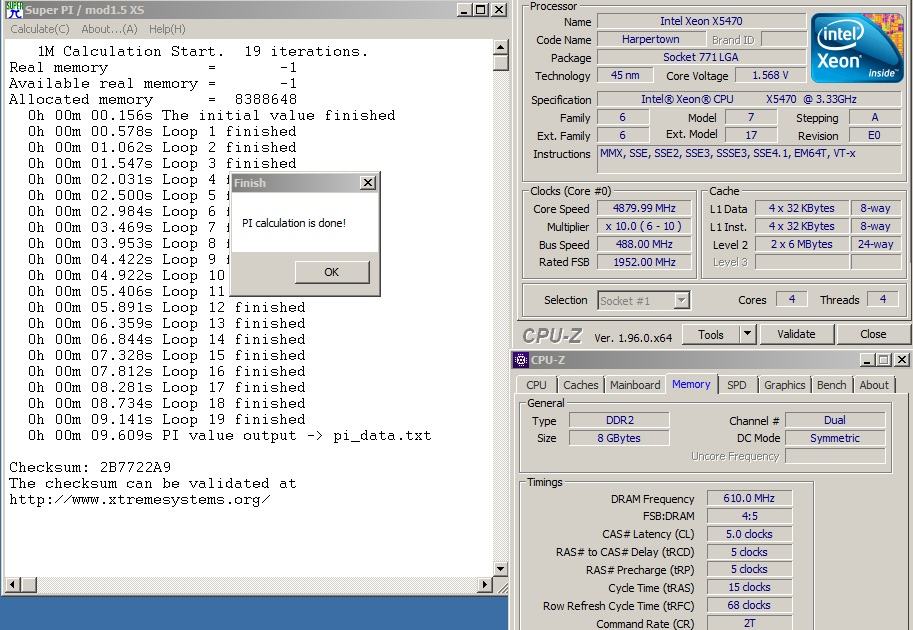Click the DRAM Frequency value 610.0 MHz
The height and width of the screenshot is (630, 913).
pos(749,498)
